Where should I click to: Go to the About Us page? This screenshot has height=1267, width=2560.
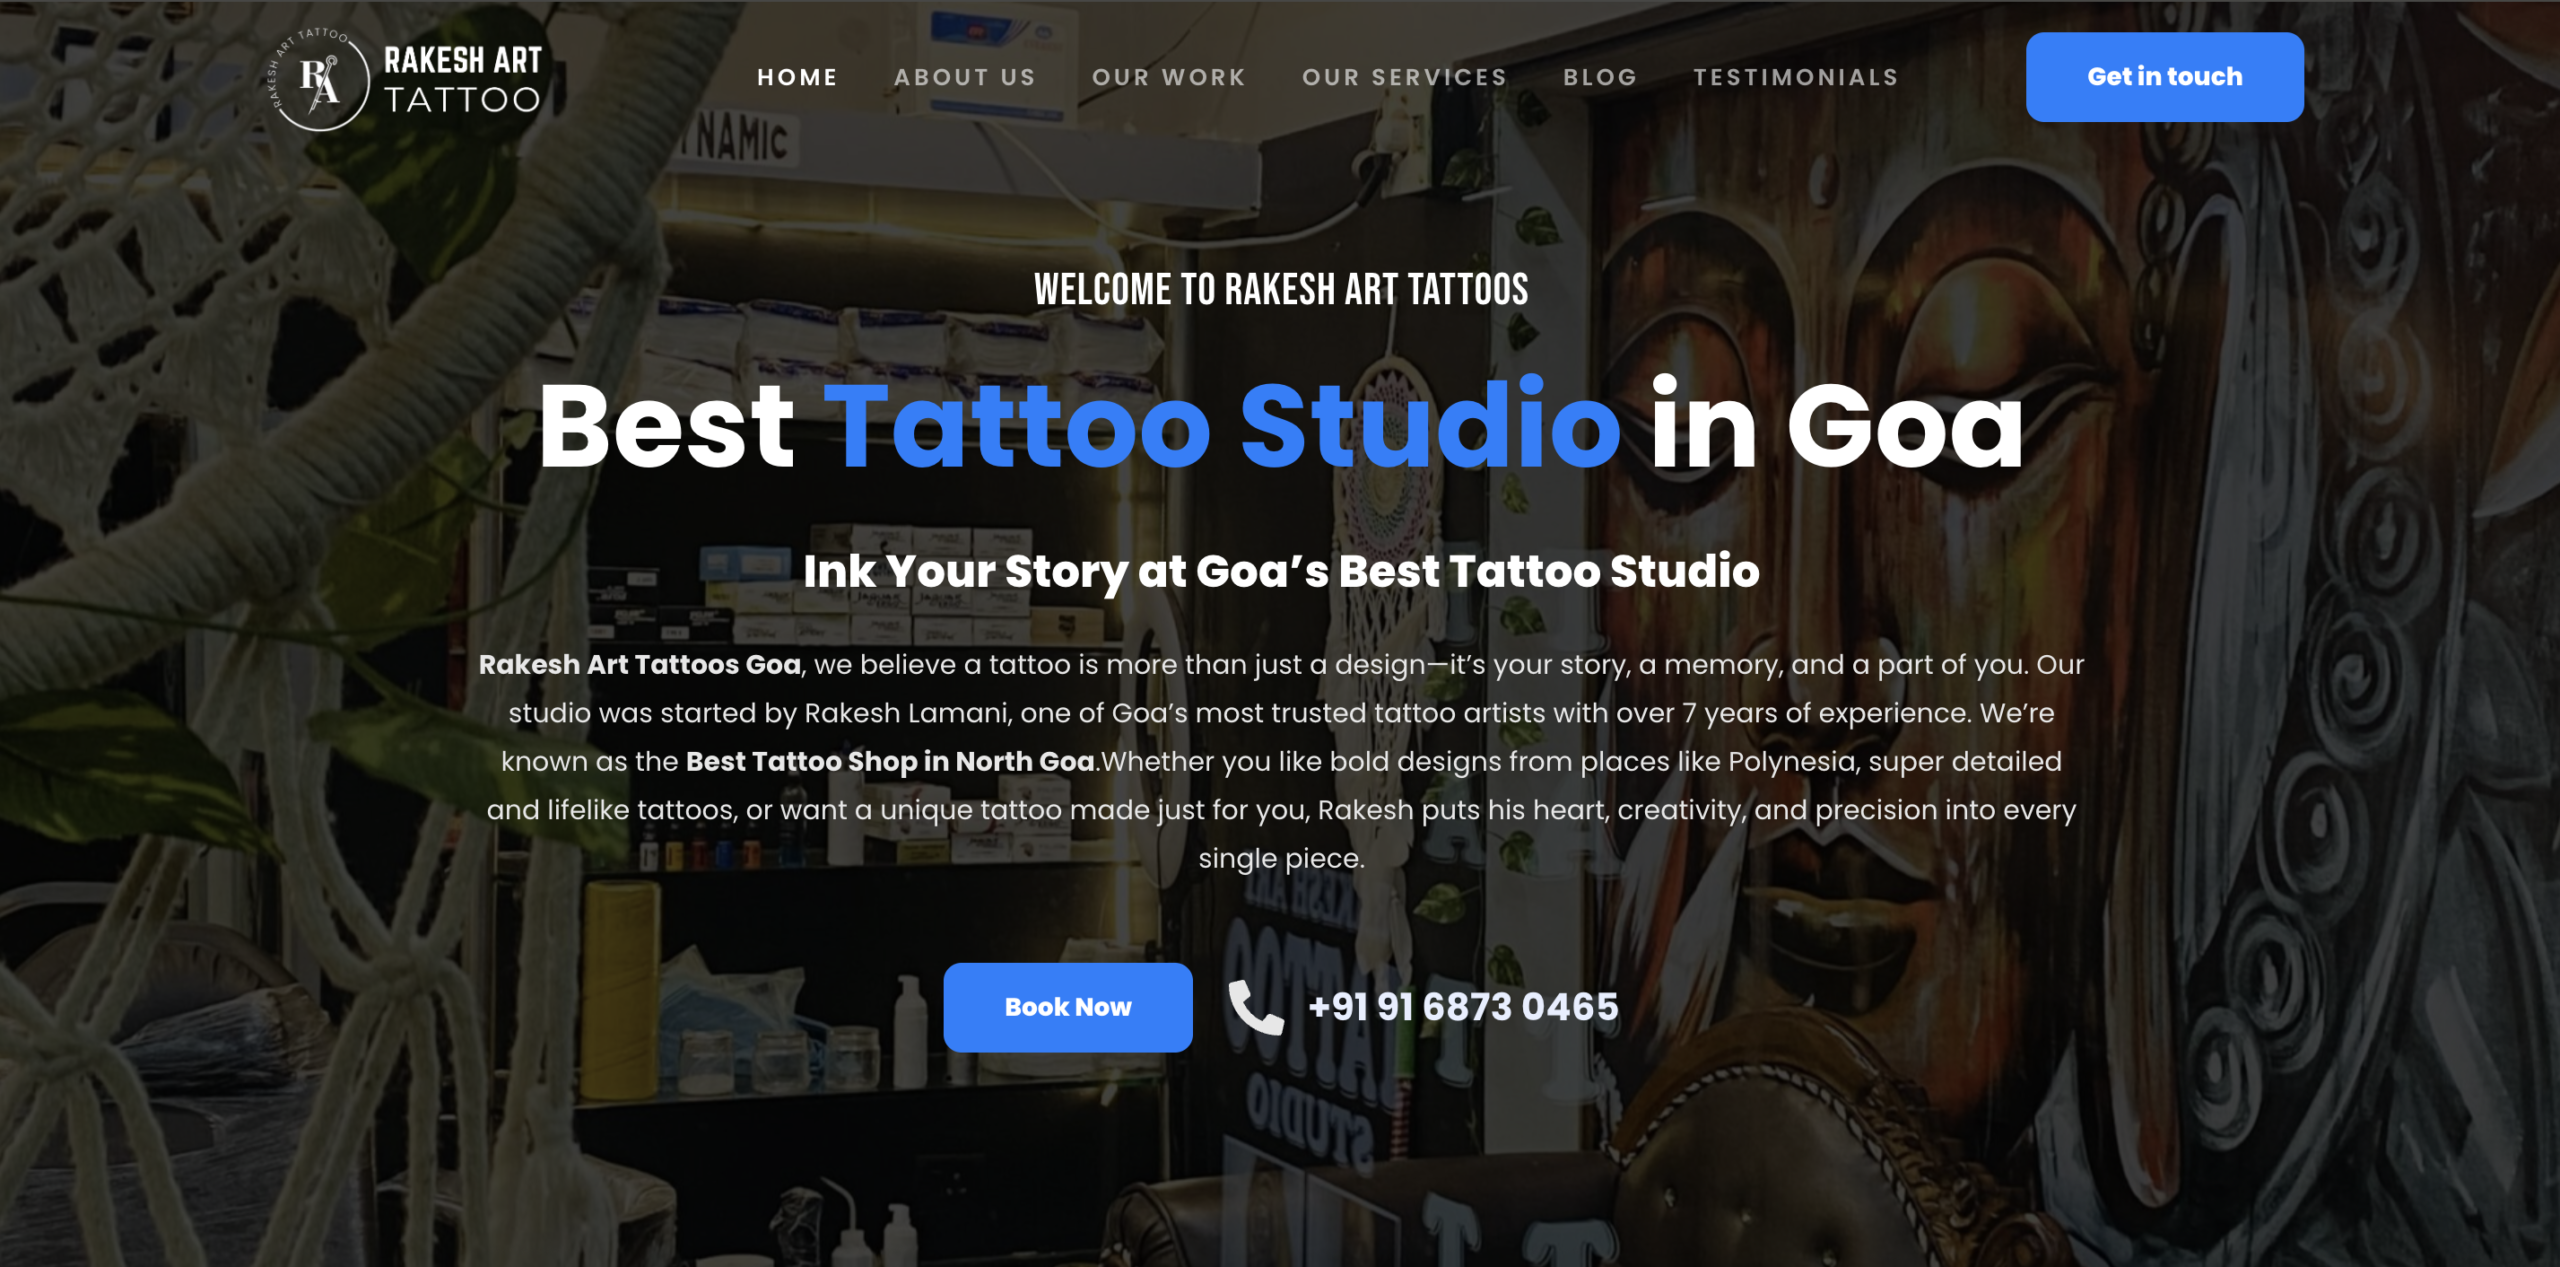tap(965, 77)
